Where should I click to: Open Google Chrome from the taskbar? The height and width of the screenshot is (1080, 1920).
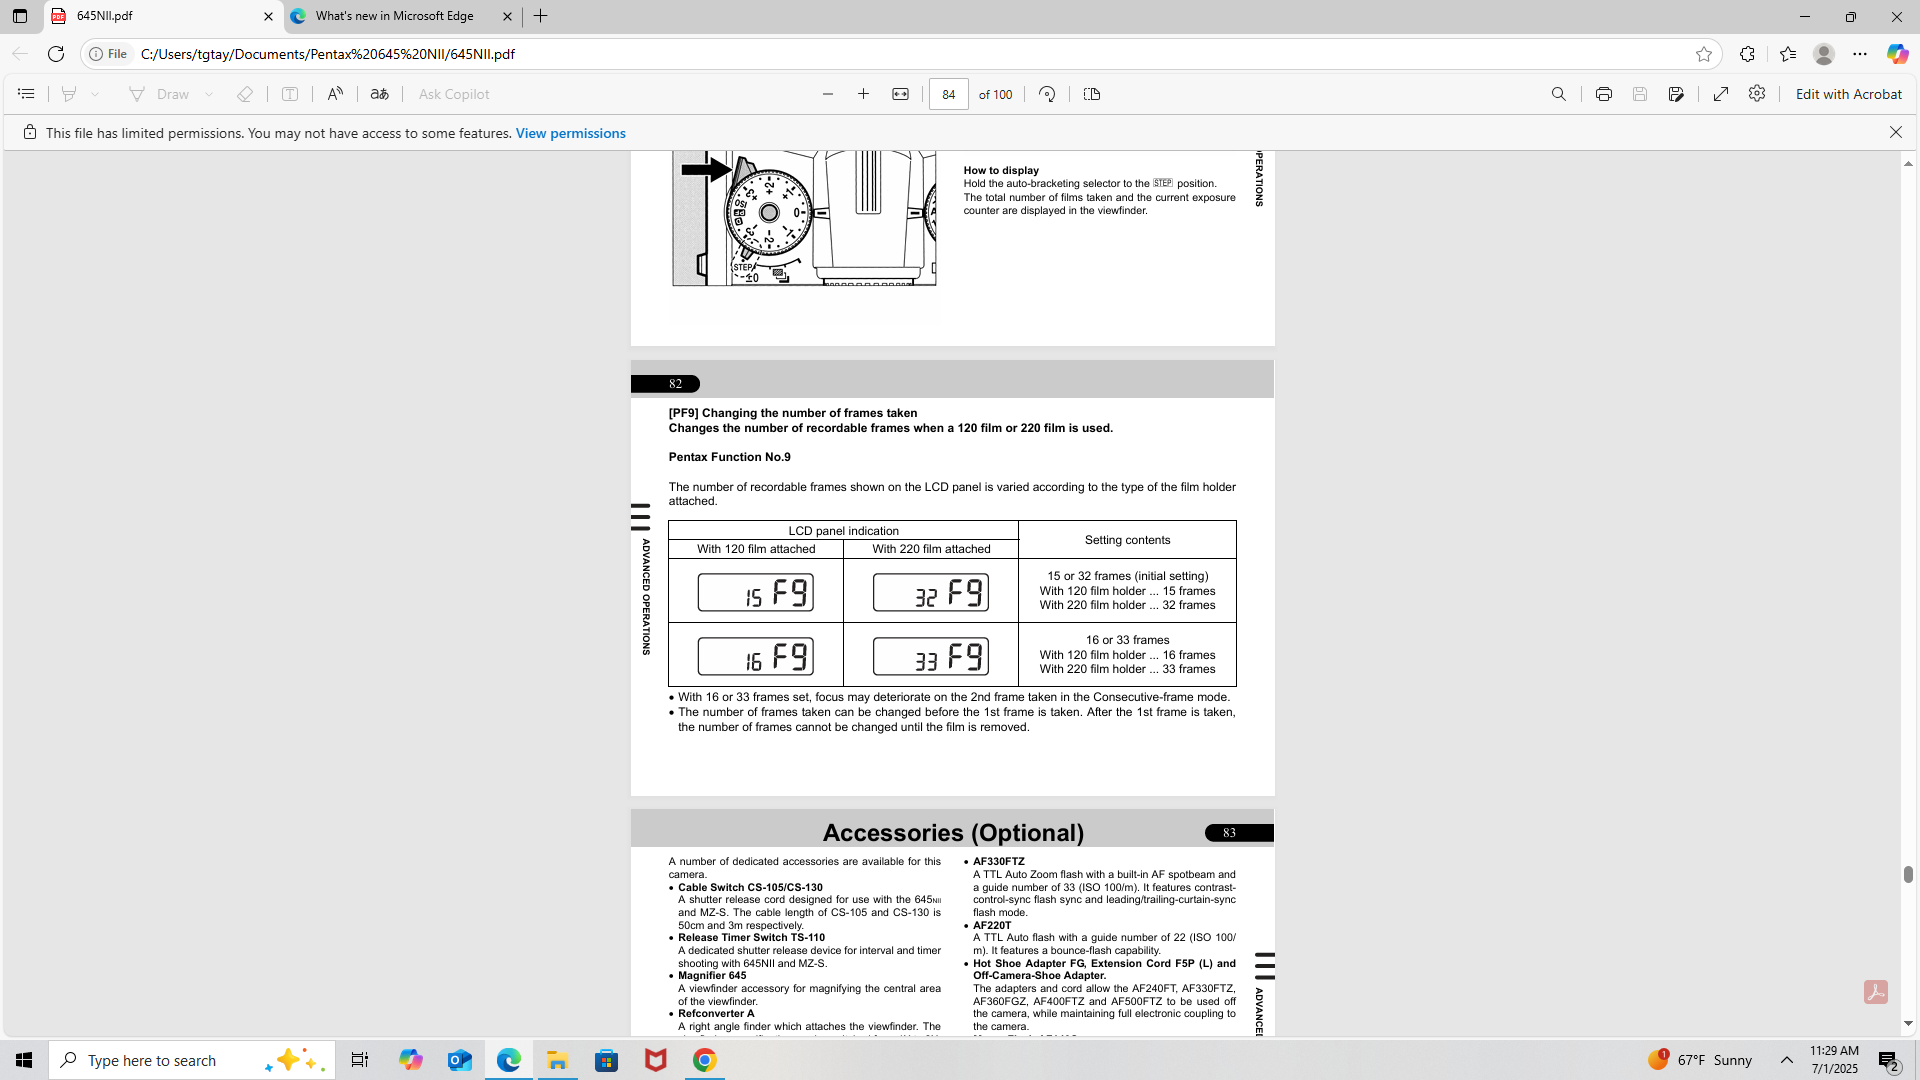click(x=705, y=1060)
